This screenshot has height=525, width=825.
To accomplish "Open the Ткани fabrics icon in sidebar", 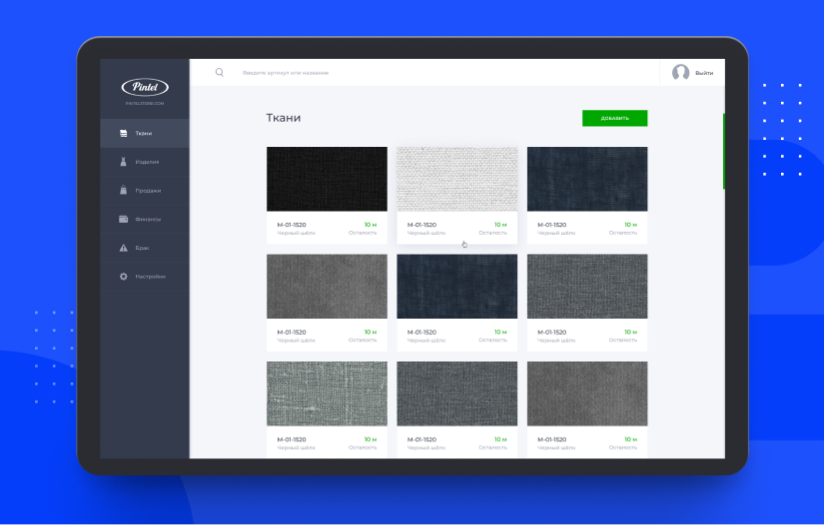I will click(123, 134).
